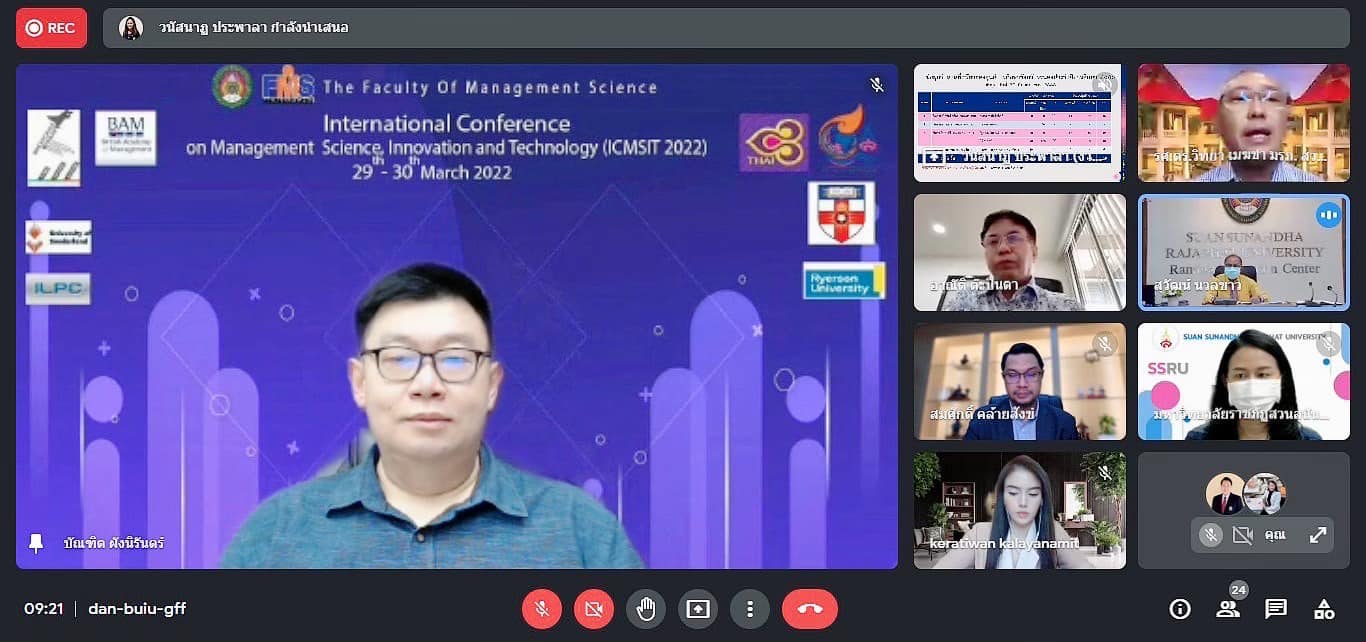1366x642 pixels.
Task: Raise your hand in the meeting
Action: (x=646, y=609)
